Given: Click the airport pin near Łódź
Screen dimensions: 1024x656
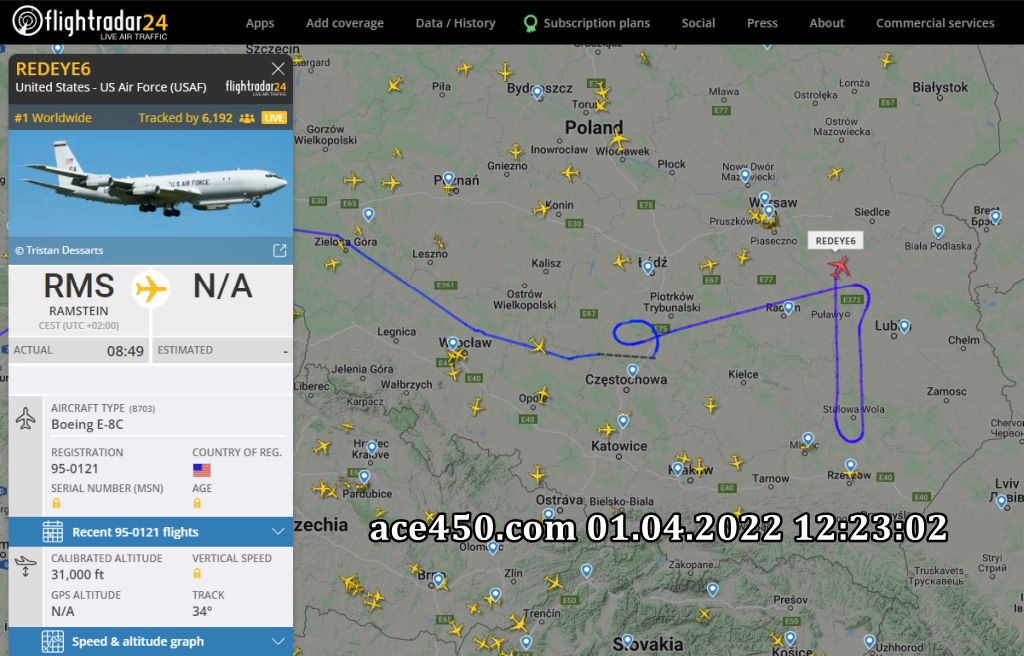Looking at the screenshot, I should point(648,267).
